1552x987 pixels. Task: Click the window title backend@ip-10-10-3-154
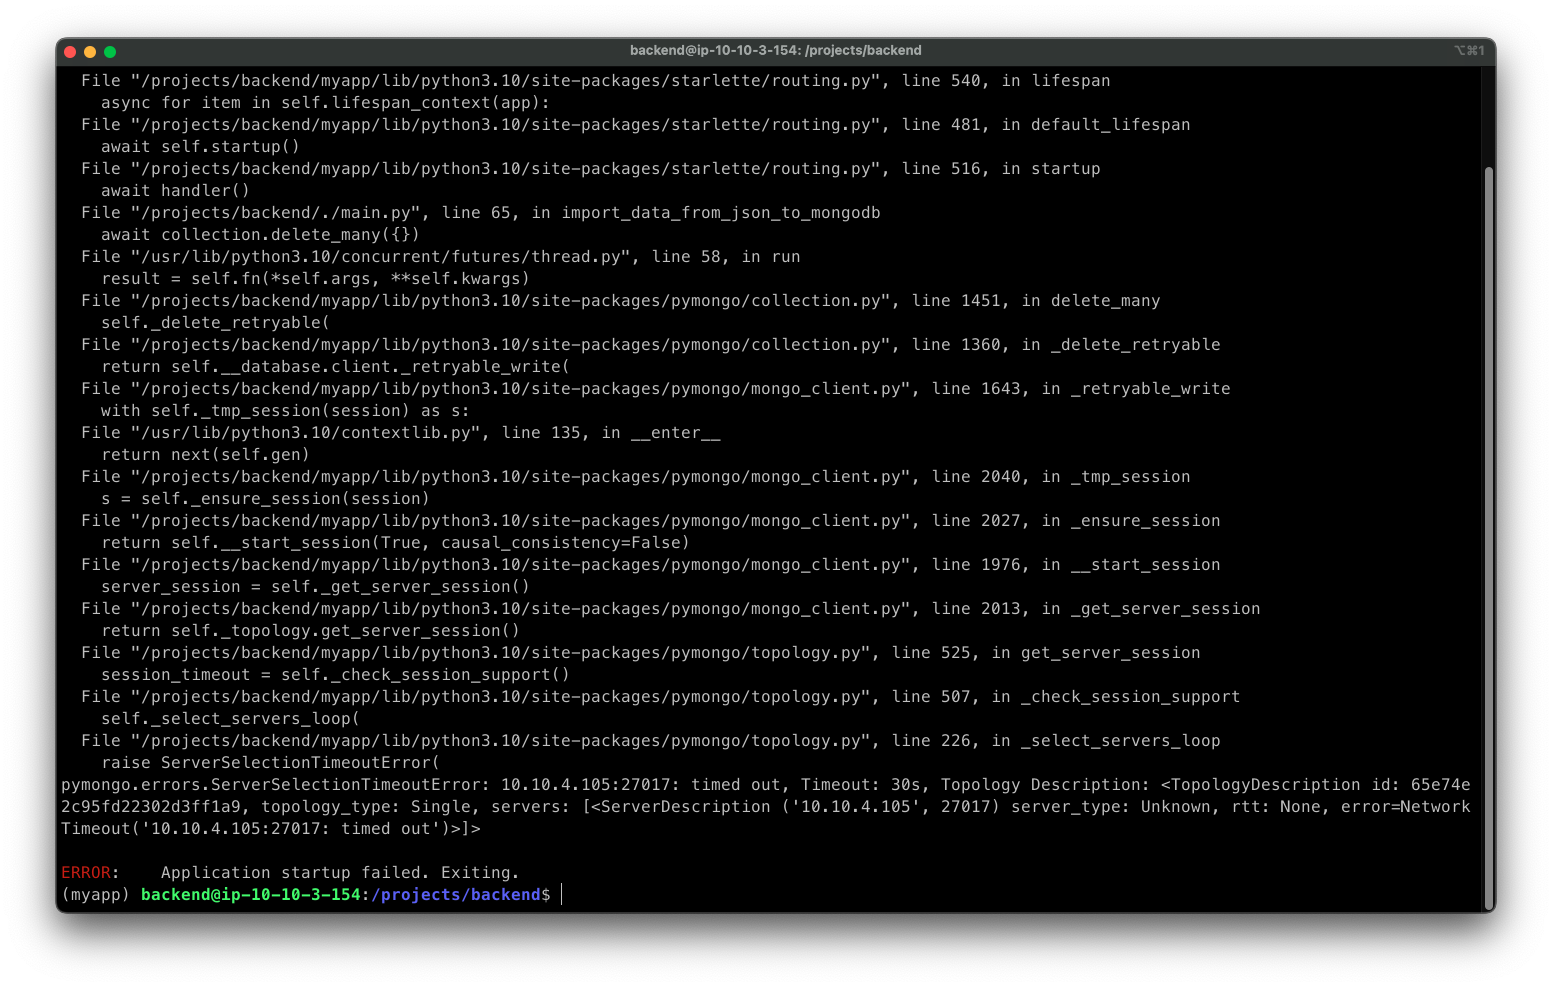pyautogui.click(x=775, y=51)
